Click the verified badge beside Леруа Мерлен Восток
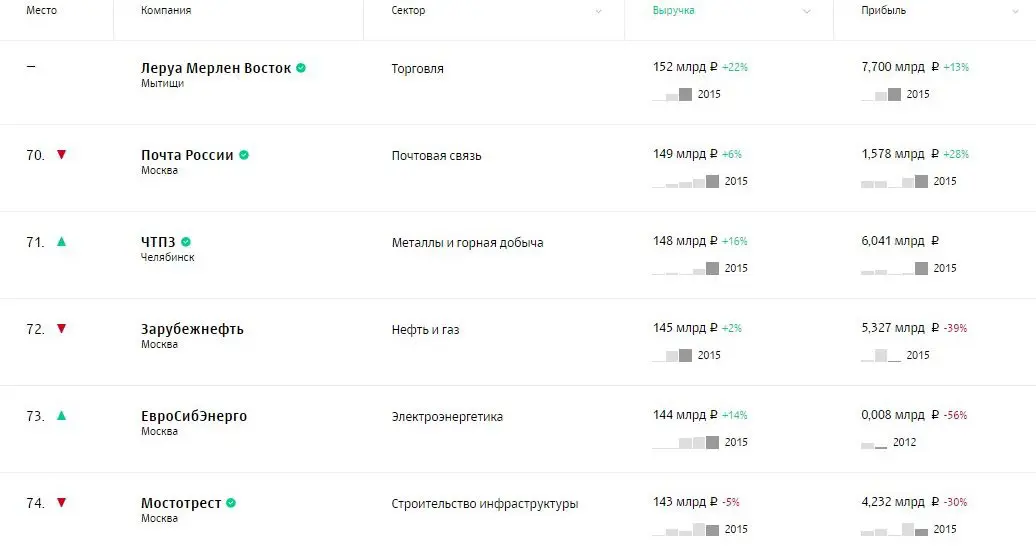1036x546 pixels. [301, 69]
